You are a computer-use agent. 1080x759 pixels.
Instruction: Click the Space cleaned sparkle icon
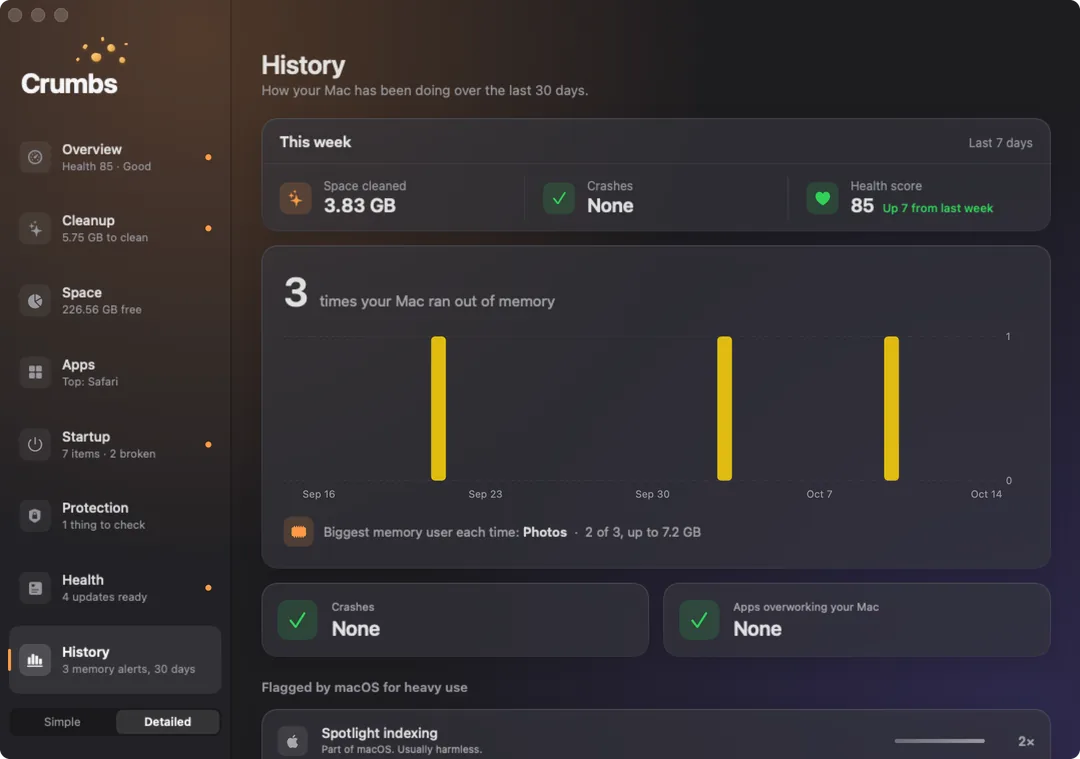[295, 198]
